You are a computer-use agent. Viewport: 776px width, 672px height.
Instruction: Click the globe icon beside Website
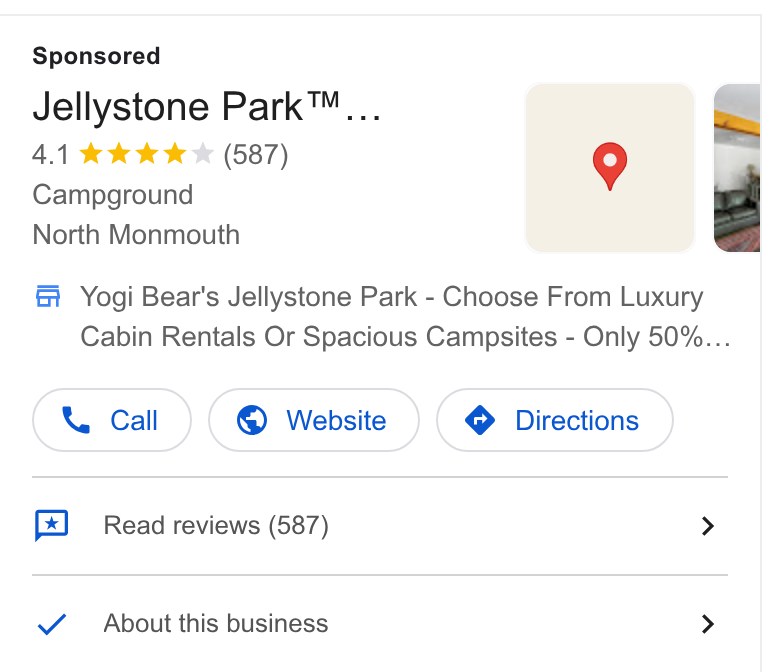pos(252,420)
